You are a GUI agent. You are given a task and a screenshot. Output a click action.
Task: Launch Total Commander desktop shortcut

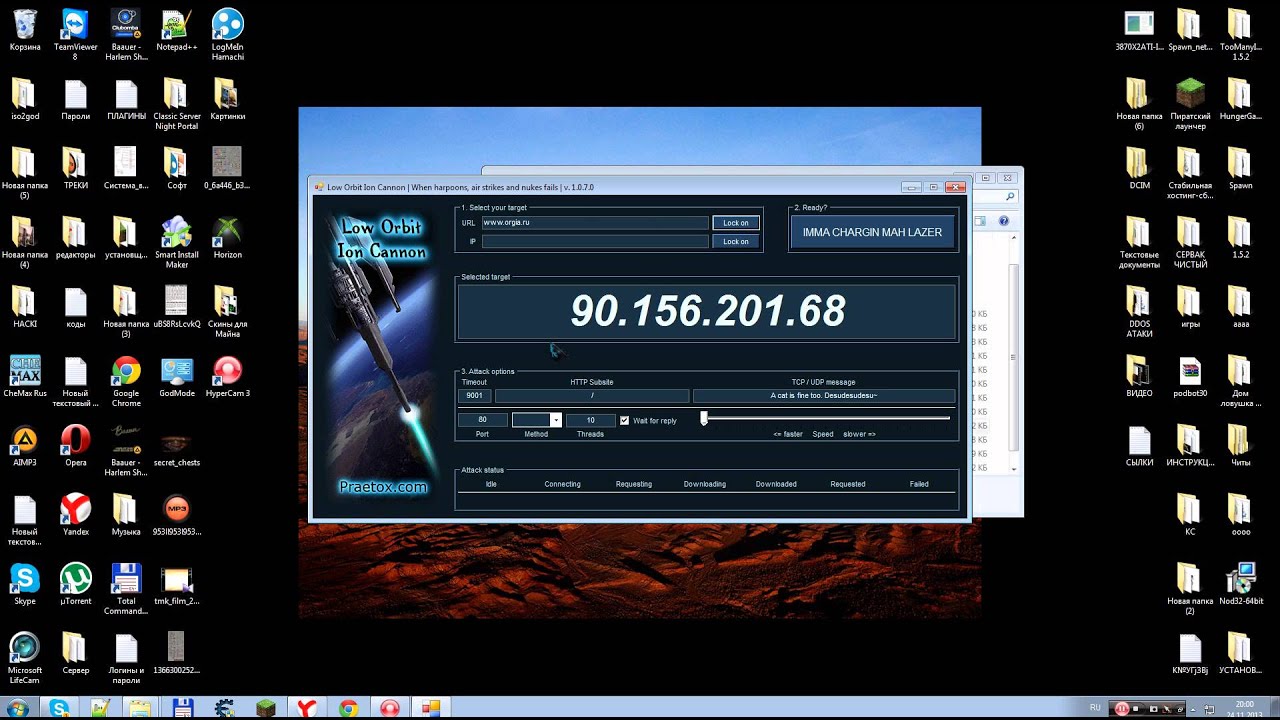pyautogui.click(x=125, y=589)
